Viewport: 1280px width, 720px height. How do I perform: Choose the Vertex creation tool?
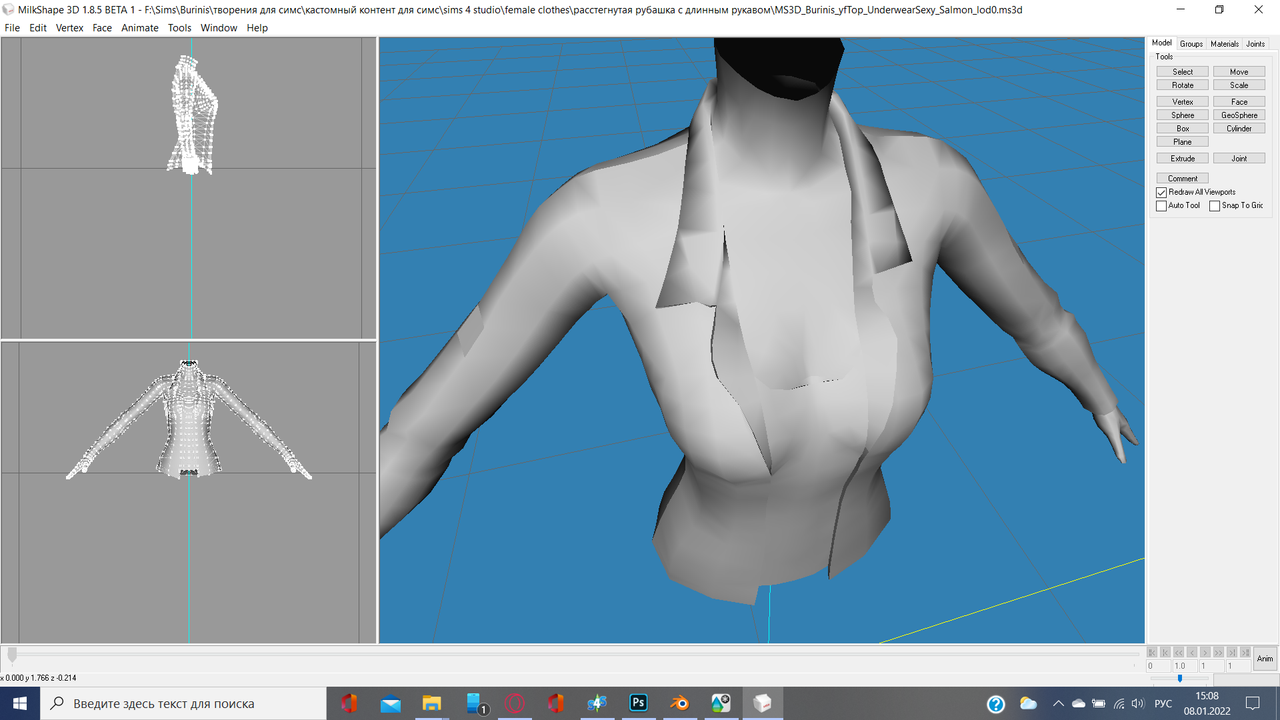1183,102
